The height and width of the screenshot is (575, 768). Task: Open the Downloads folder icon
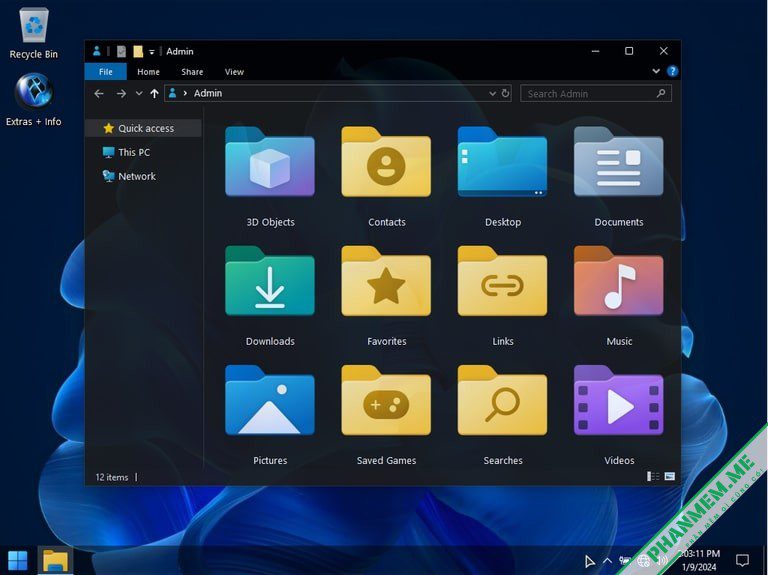(x=270, y=281)
